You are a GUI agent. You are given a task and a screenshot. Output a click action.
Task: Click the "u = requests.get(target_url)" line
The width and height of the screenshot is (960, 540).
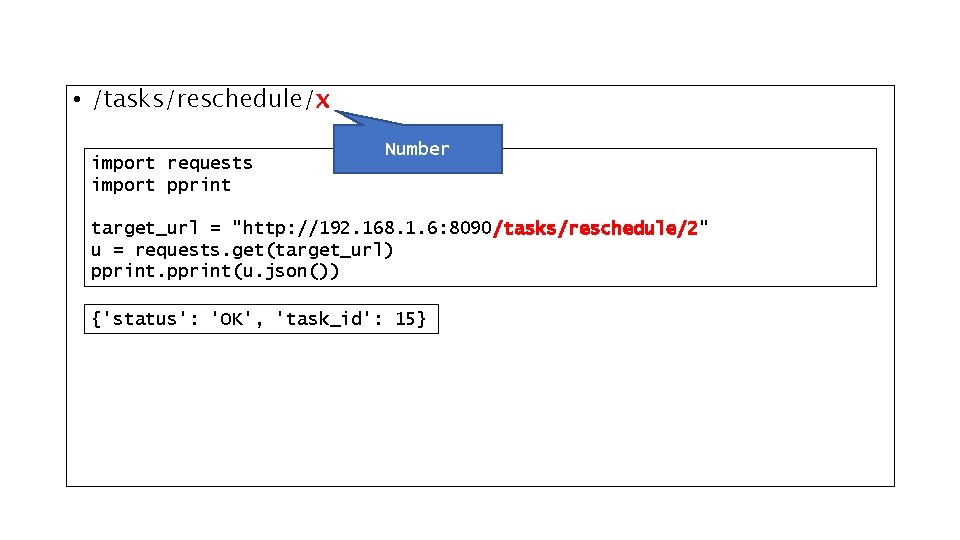[242, 250]
